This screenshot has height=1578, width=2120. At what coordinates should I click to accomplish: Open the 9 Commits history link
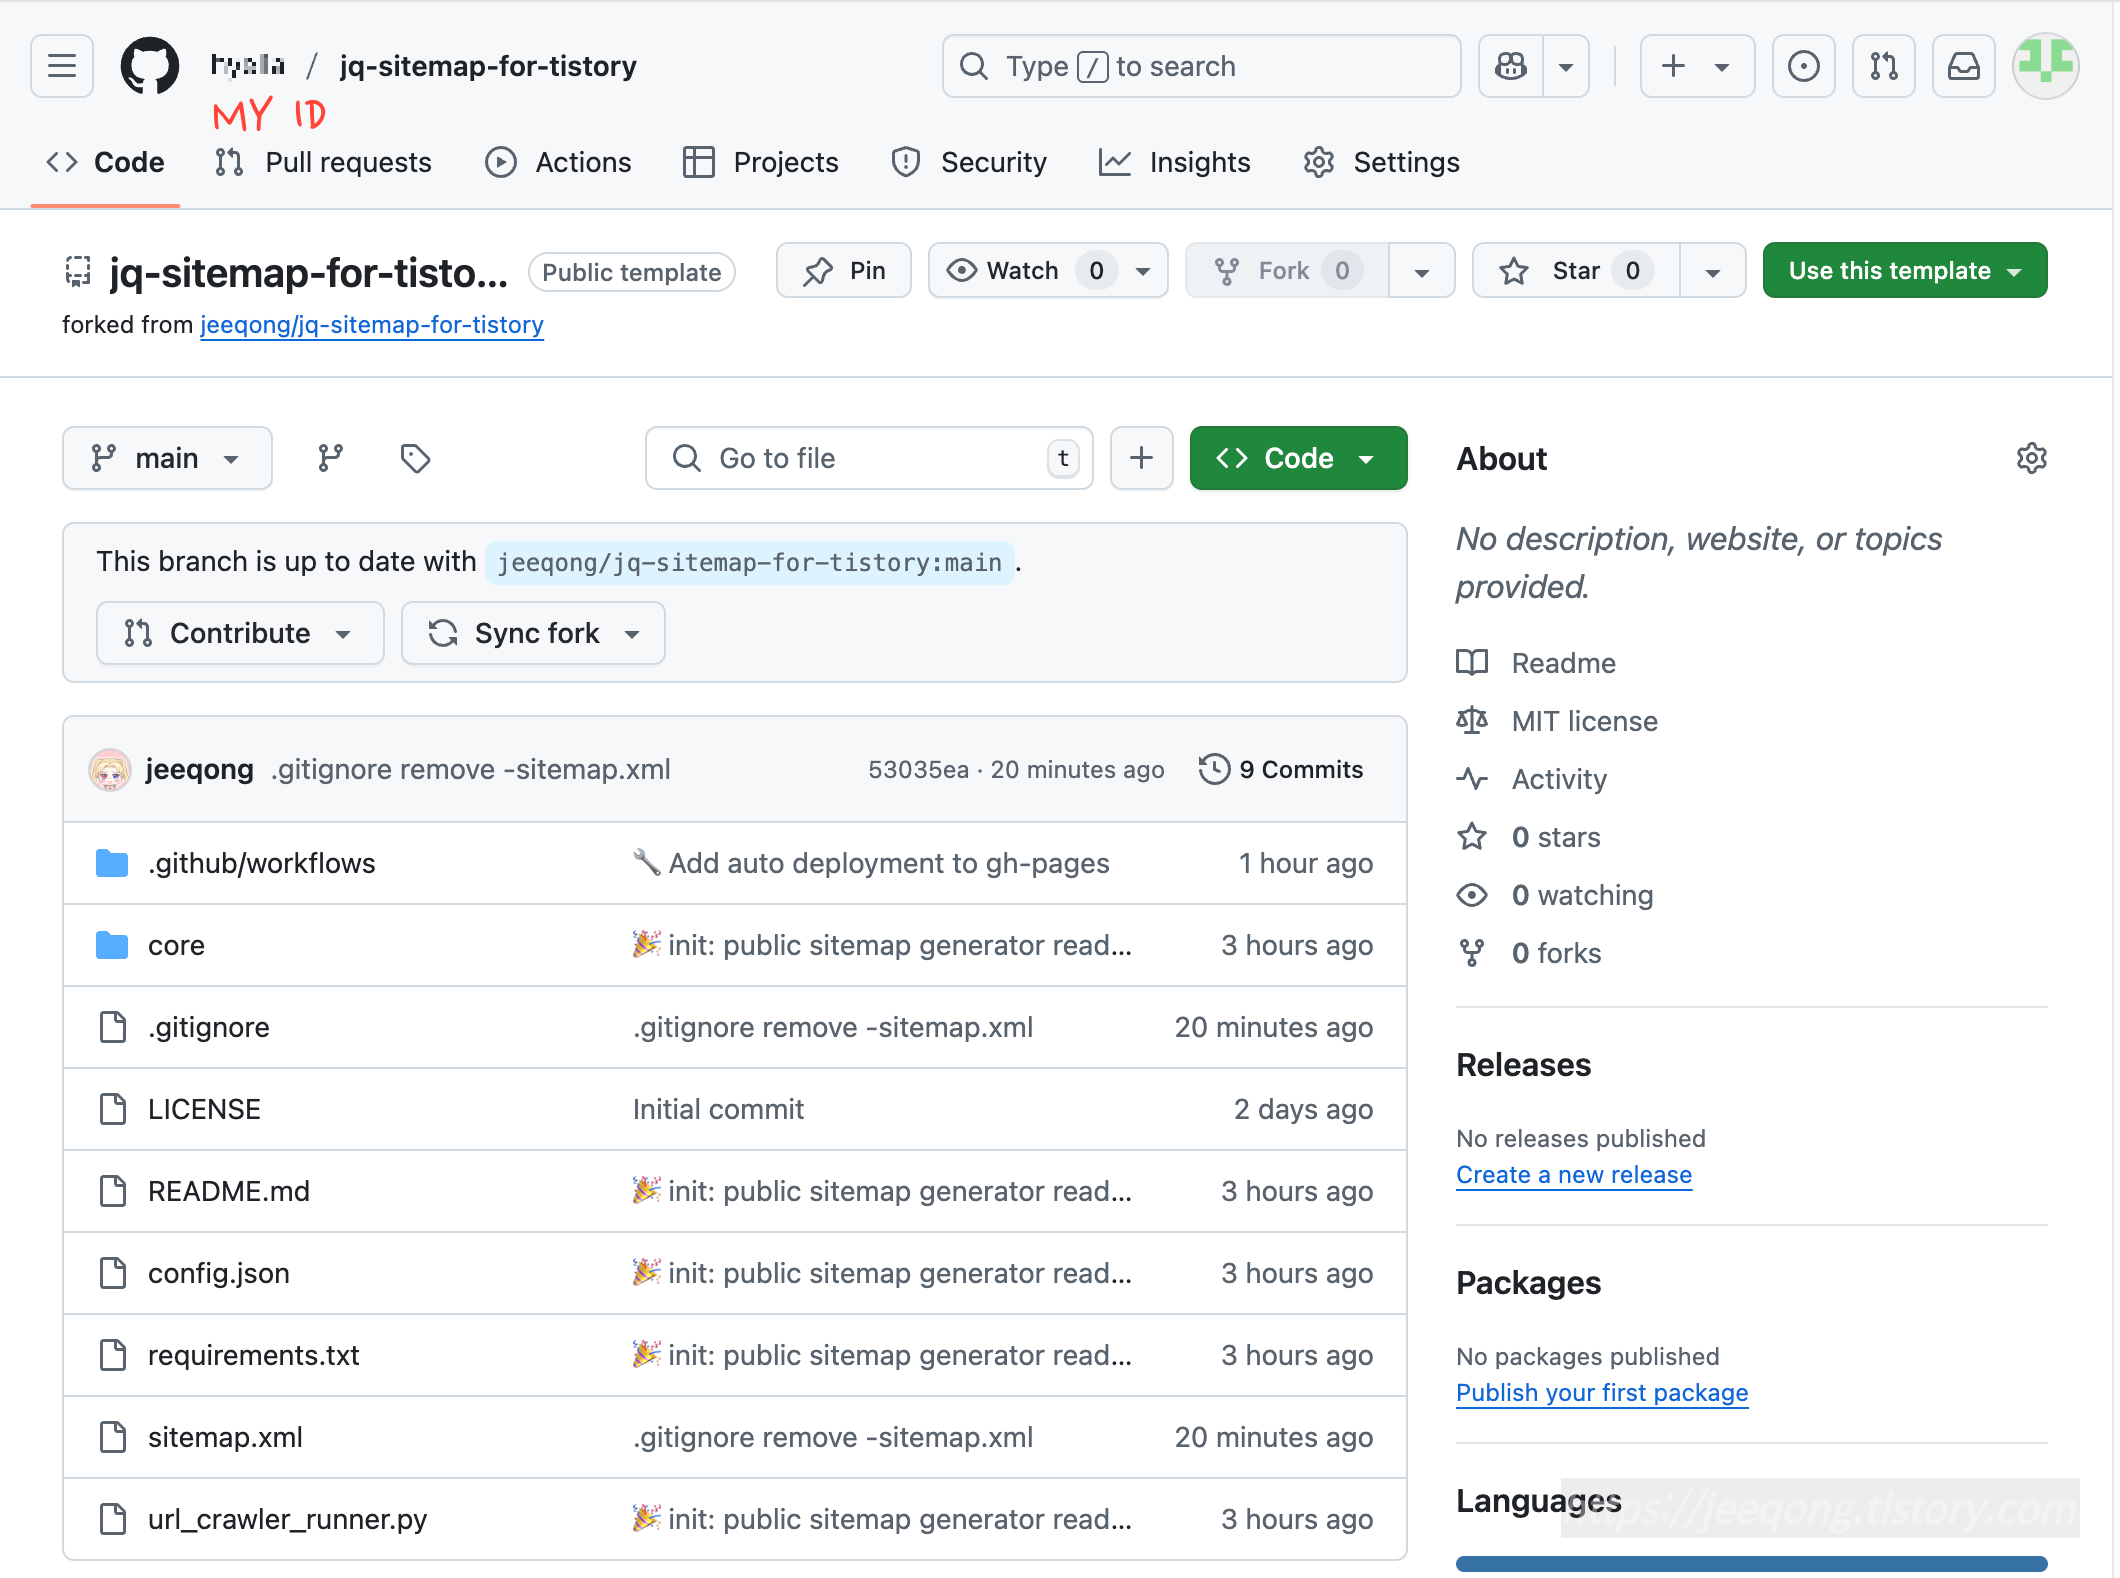[x=1281, y=769]
